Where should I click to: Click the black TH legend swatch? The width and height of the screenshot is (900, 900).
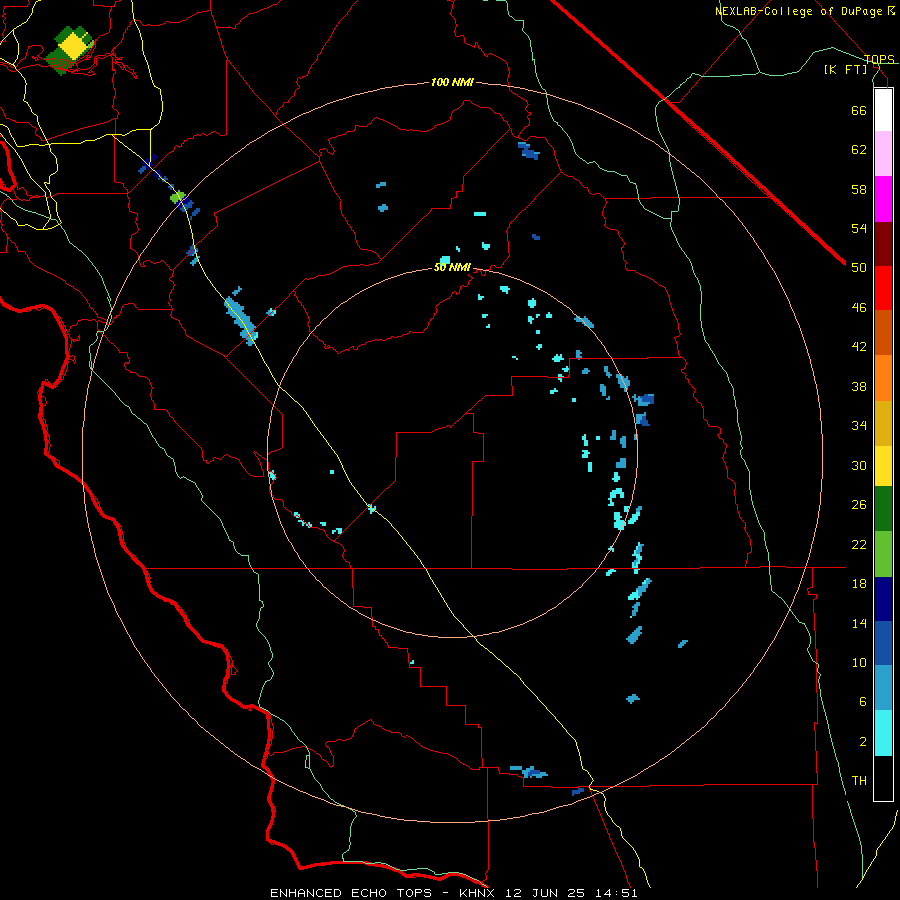click(x=883, y=778)
